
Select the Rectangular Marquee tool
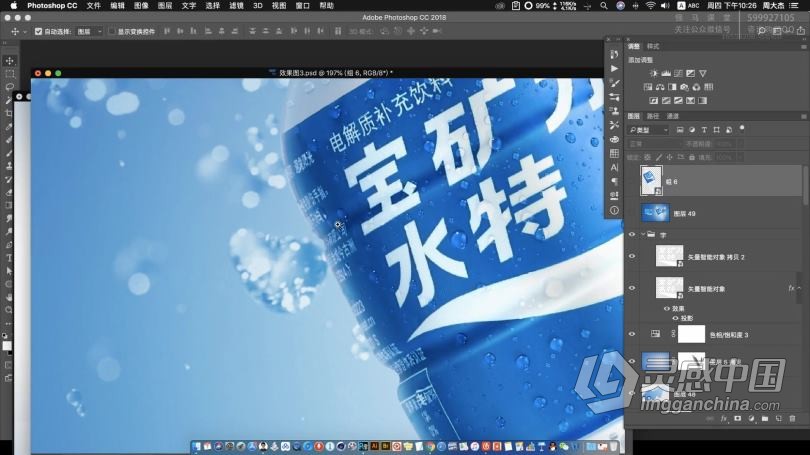click(x=9, y=74)
